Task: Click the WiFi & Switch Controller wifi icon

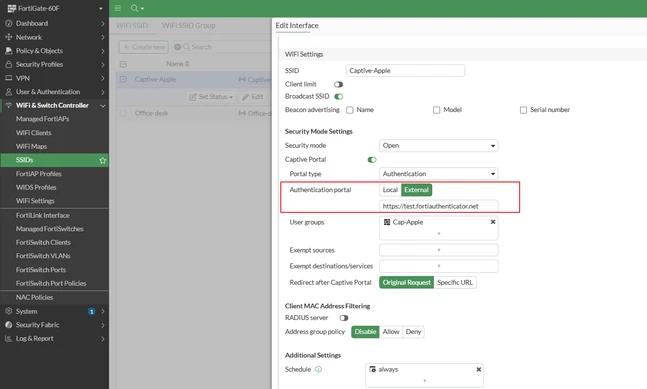Action: 8,105
